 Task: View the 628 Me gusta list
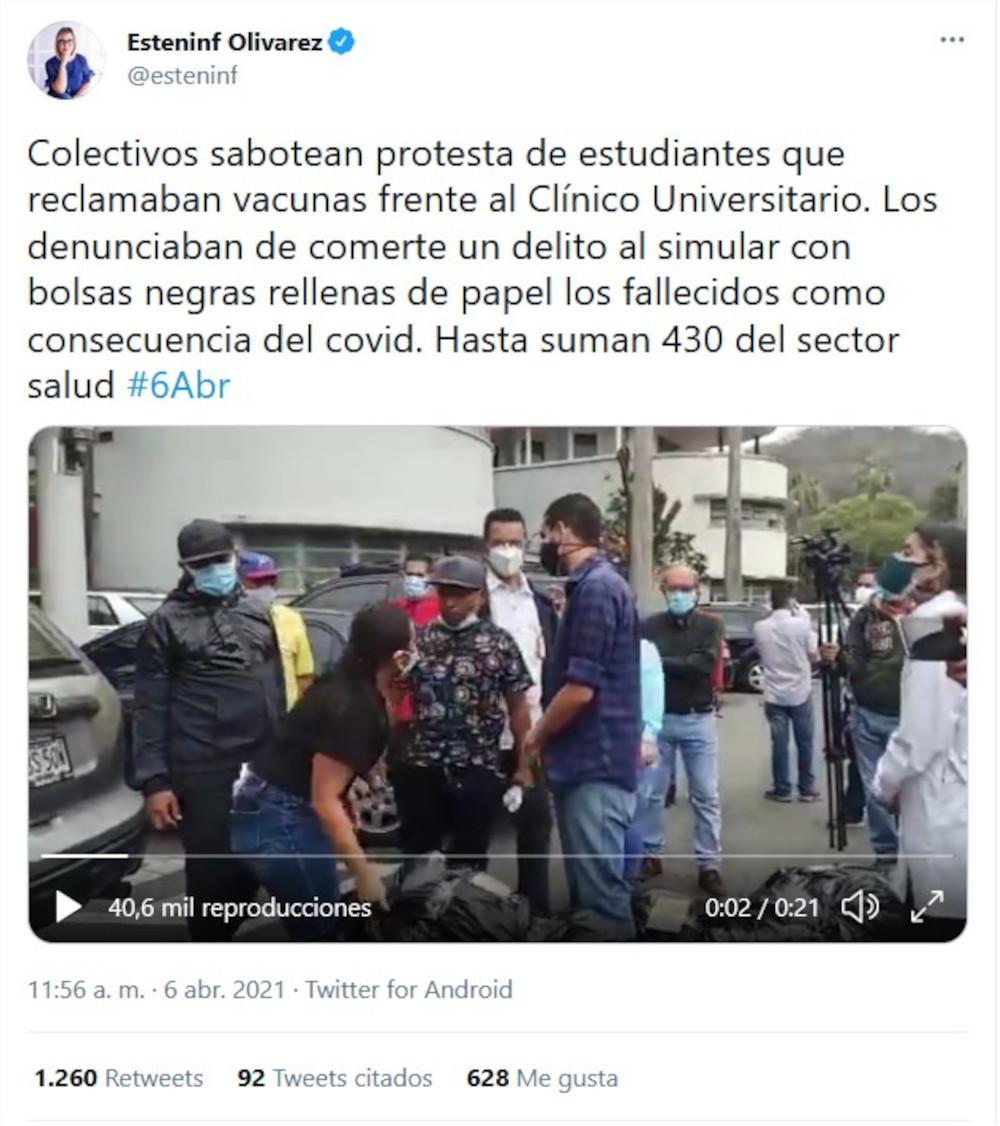pyautogui.click(x=542, y=1078)
